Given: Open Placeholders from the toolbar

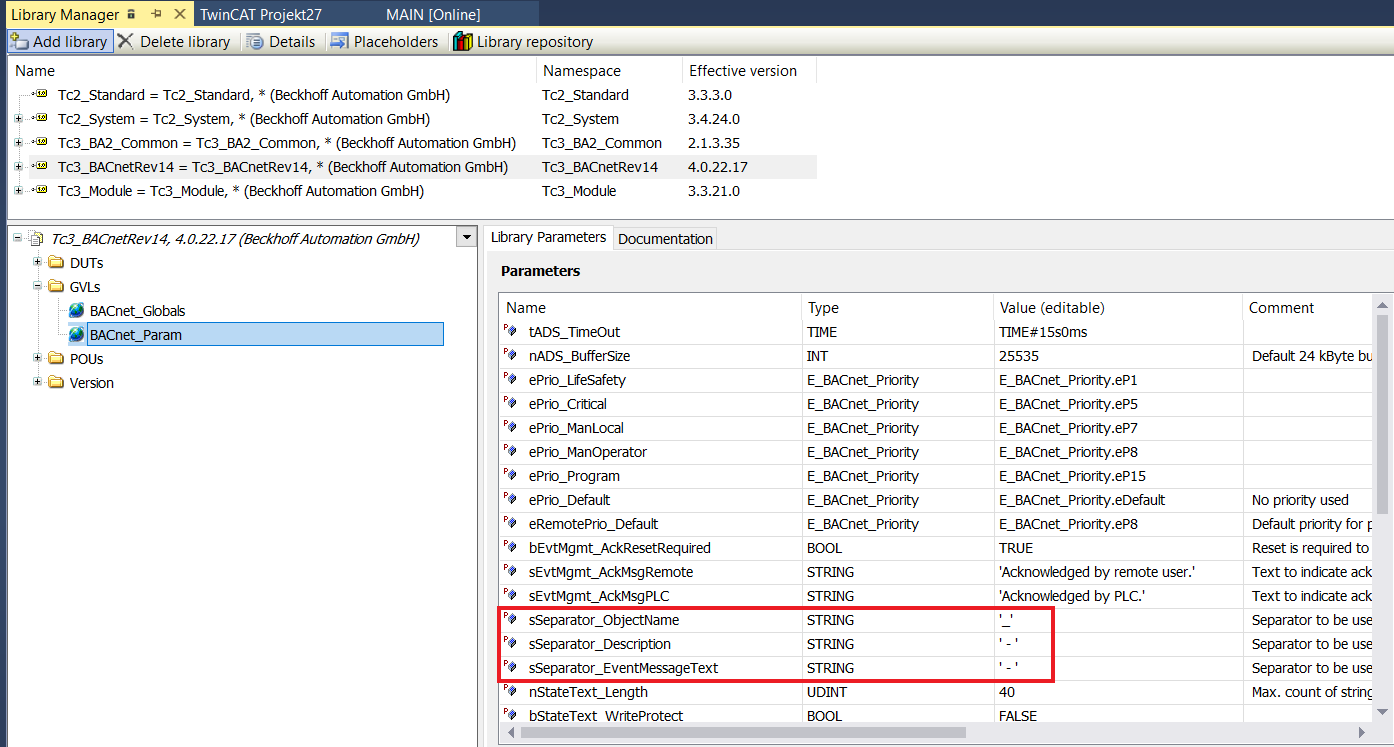Looking at the screenshot, I should click(384, 41).
